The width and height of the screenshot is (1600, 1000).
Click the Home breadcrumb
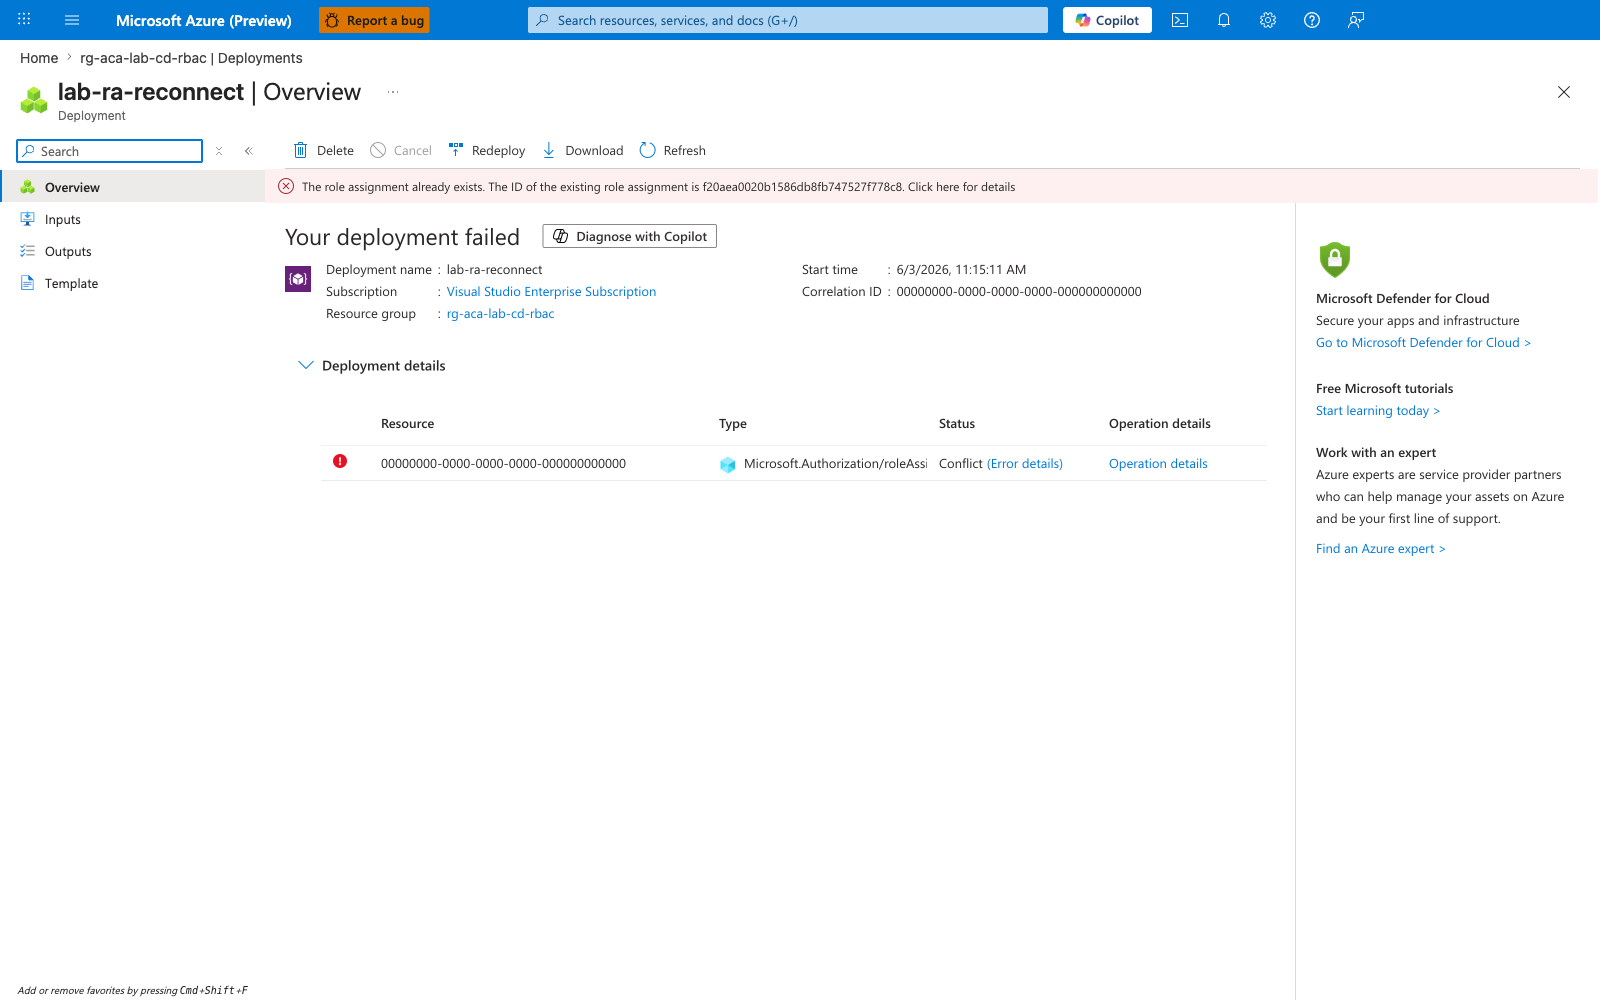[x=39, y=58]
